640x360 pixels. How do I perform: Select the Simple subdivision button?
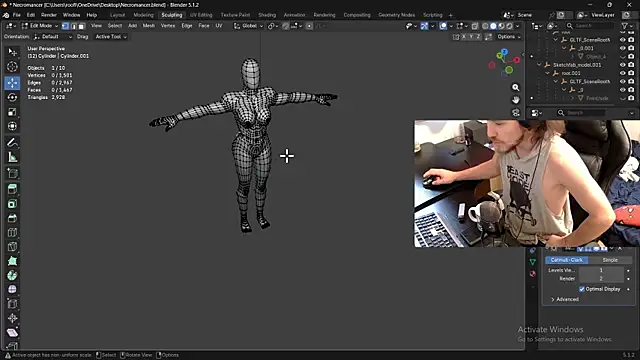coord(610,260)
